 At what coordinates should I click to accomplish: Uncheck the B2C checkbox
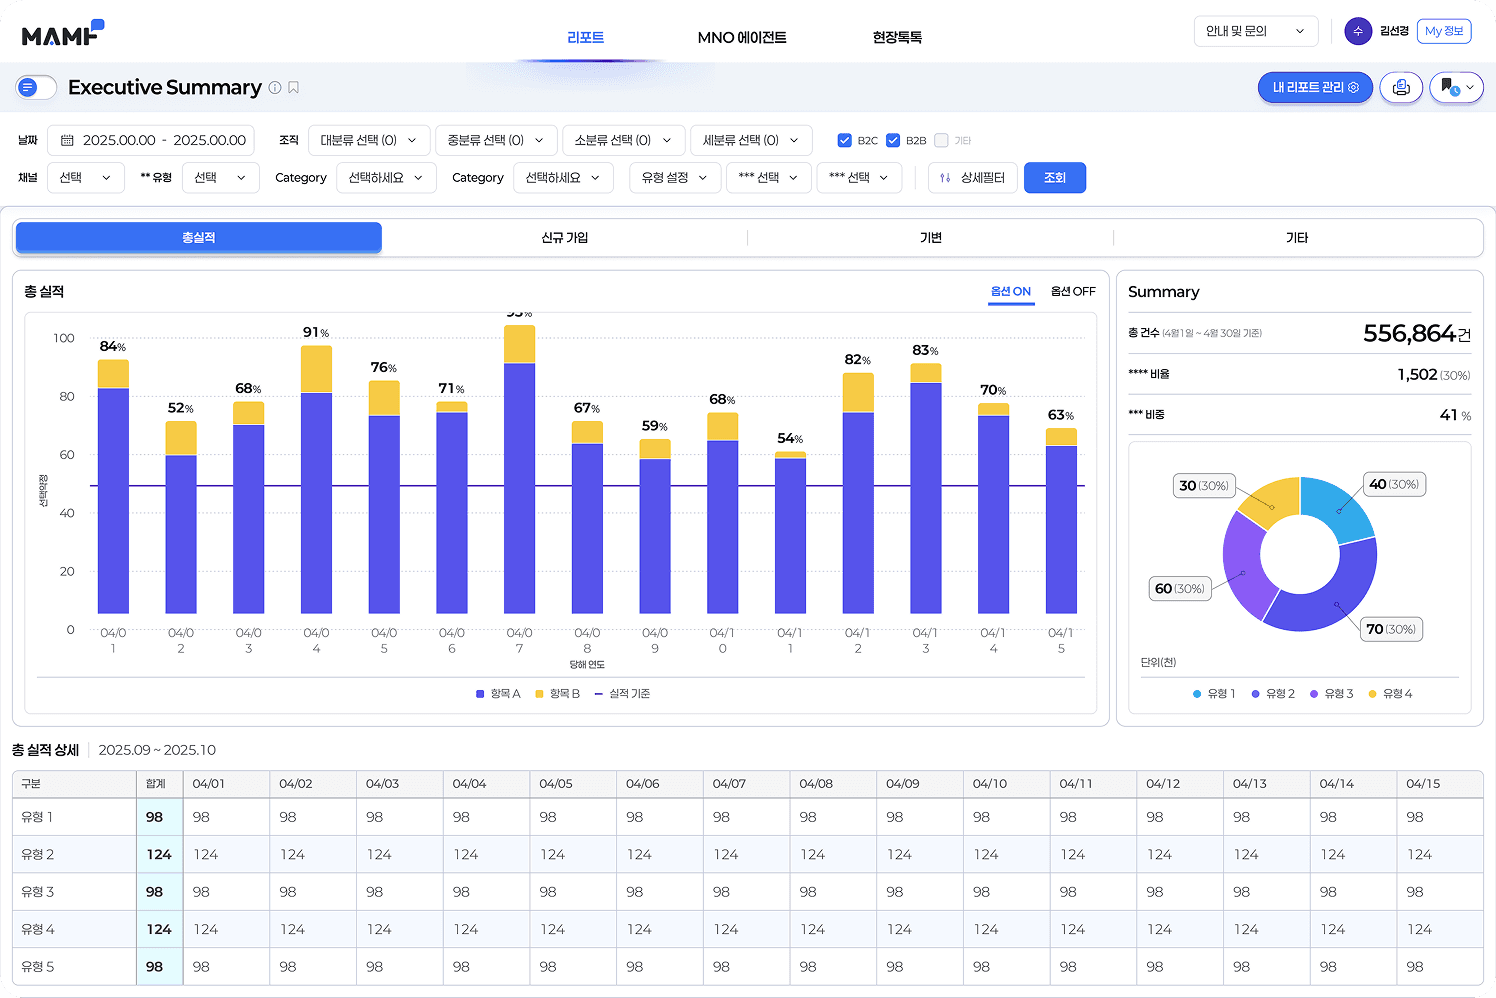pyautogui.click(x=845, y=141)
